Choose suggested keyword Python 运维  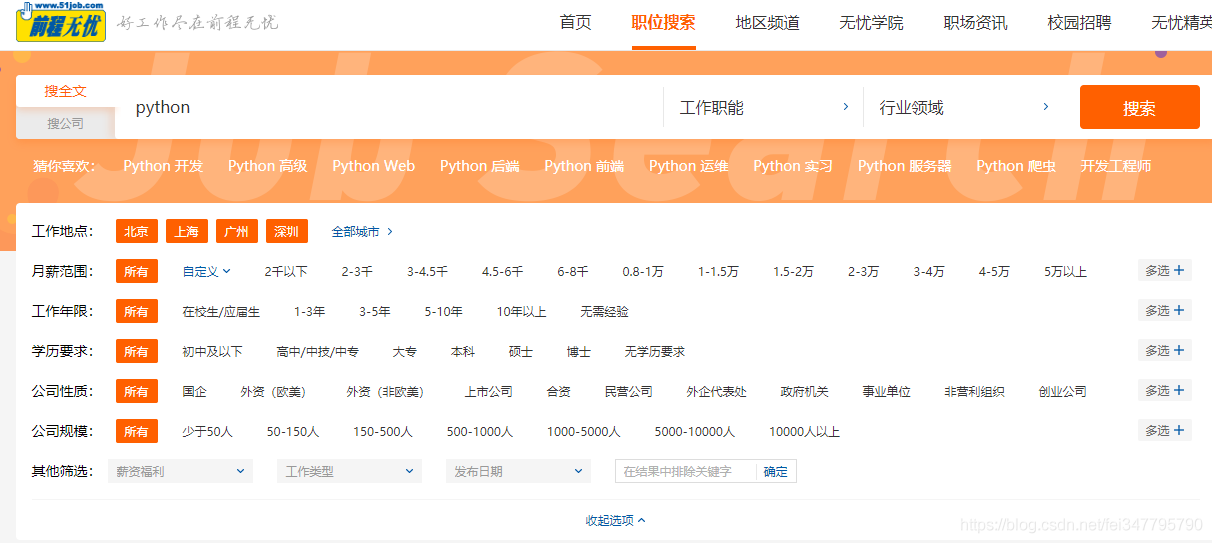point(688,166)
